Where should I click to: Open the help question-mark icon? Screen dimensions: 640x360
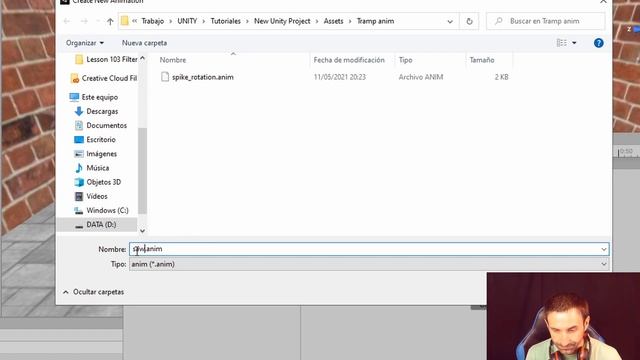tap(598, 43)
